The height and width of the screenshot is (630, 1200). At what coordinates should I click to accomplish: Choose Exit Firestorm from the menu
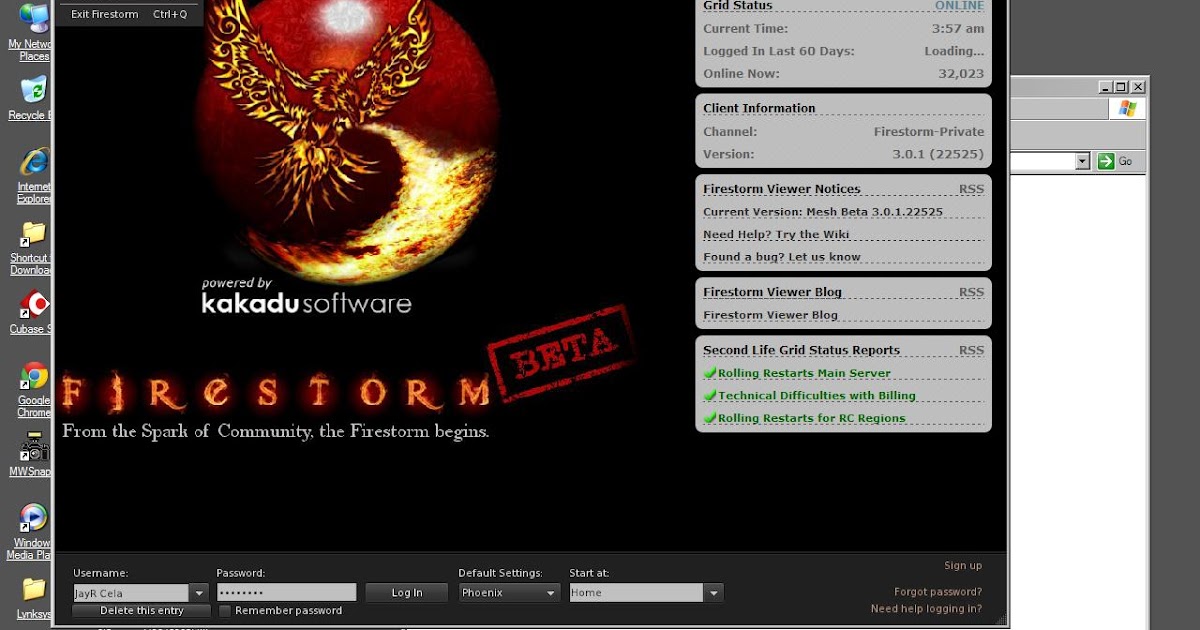tap(129, 14)
